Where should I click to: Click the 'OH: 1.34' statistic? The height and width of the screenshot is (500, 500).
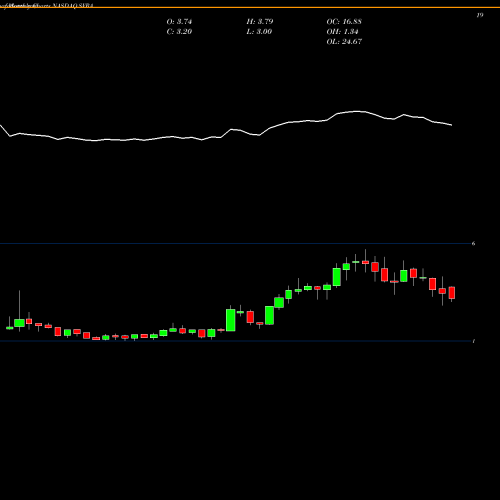tap(342, 32)
